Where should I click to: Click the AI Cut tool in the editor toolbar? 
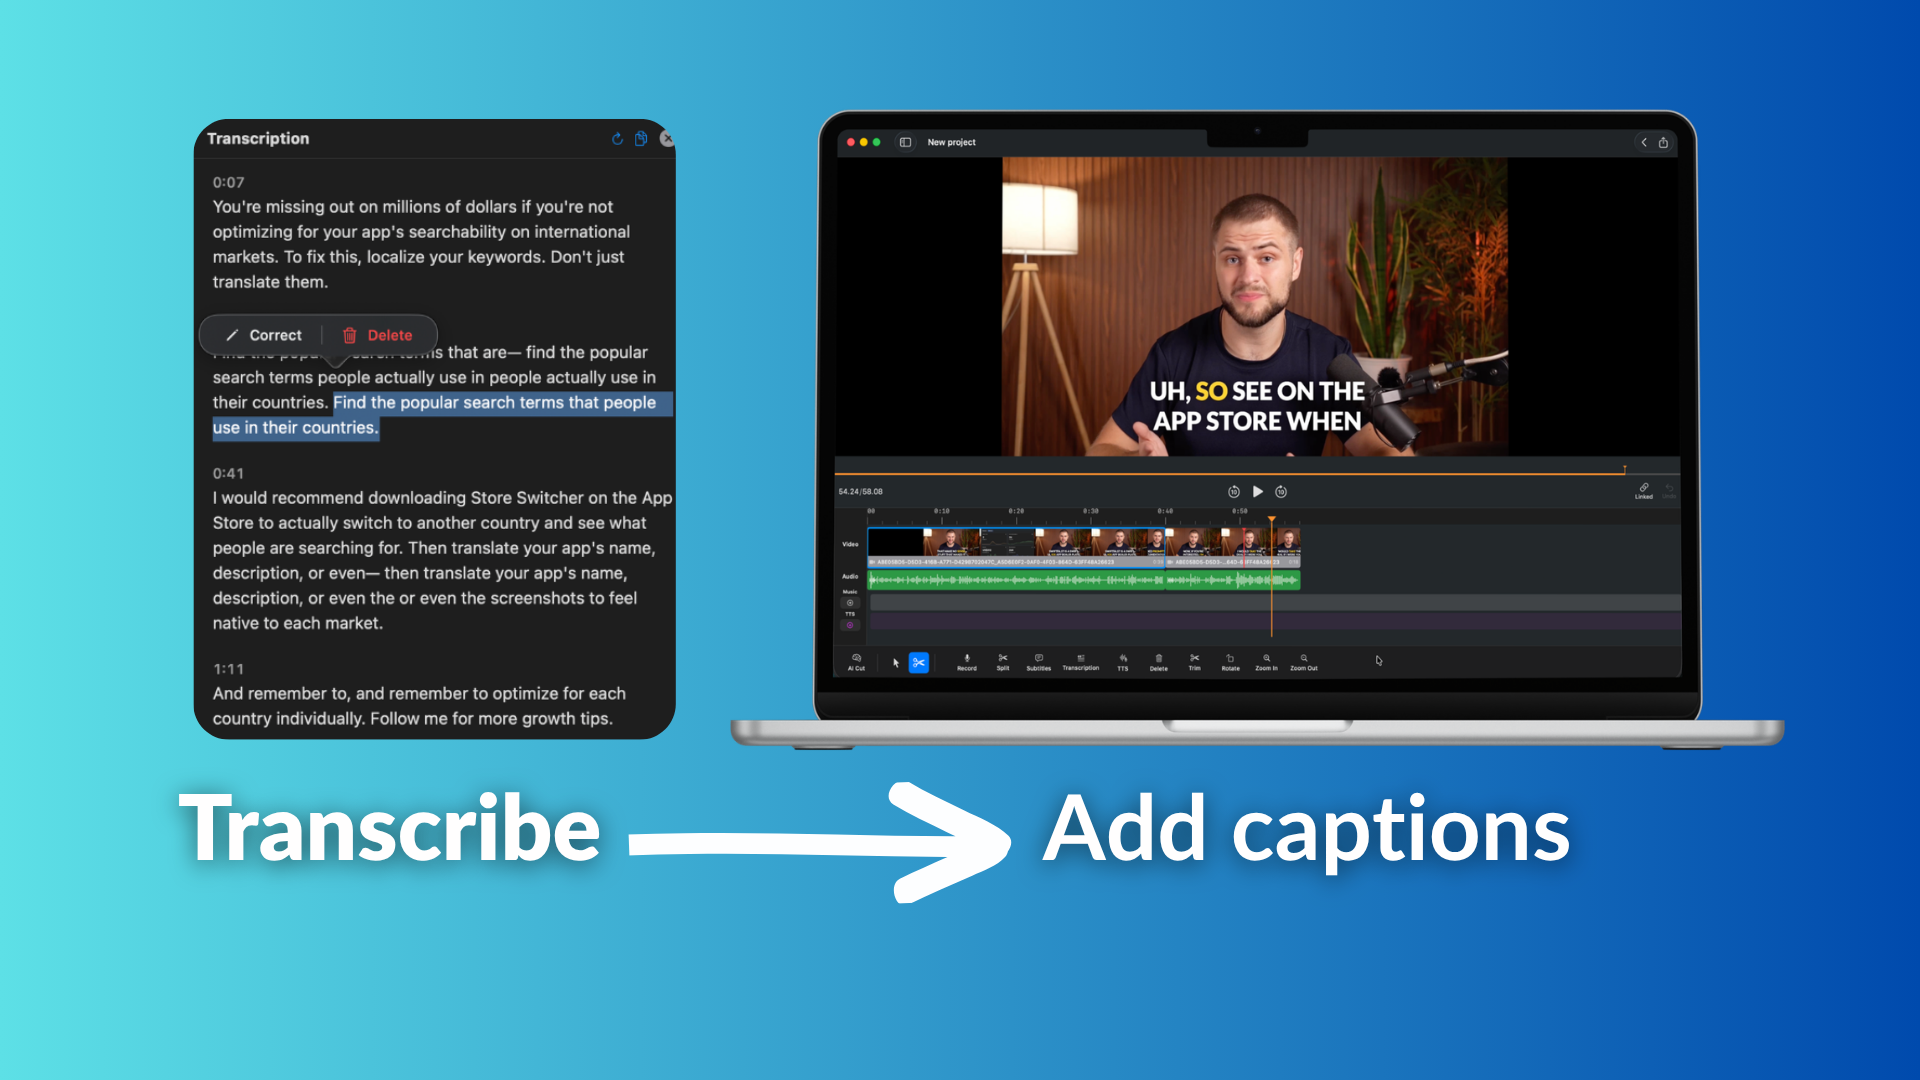pos(856,662)
